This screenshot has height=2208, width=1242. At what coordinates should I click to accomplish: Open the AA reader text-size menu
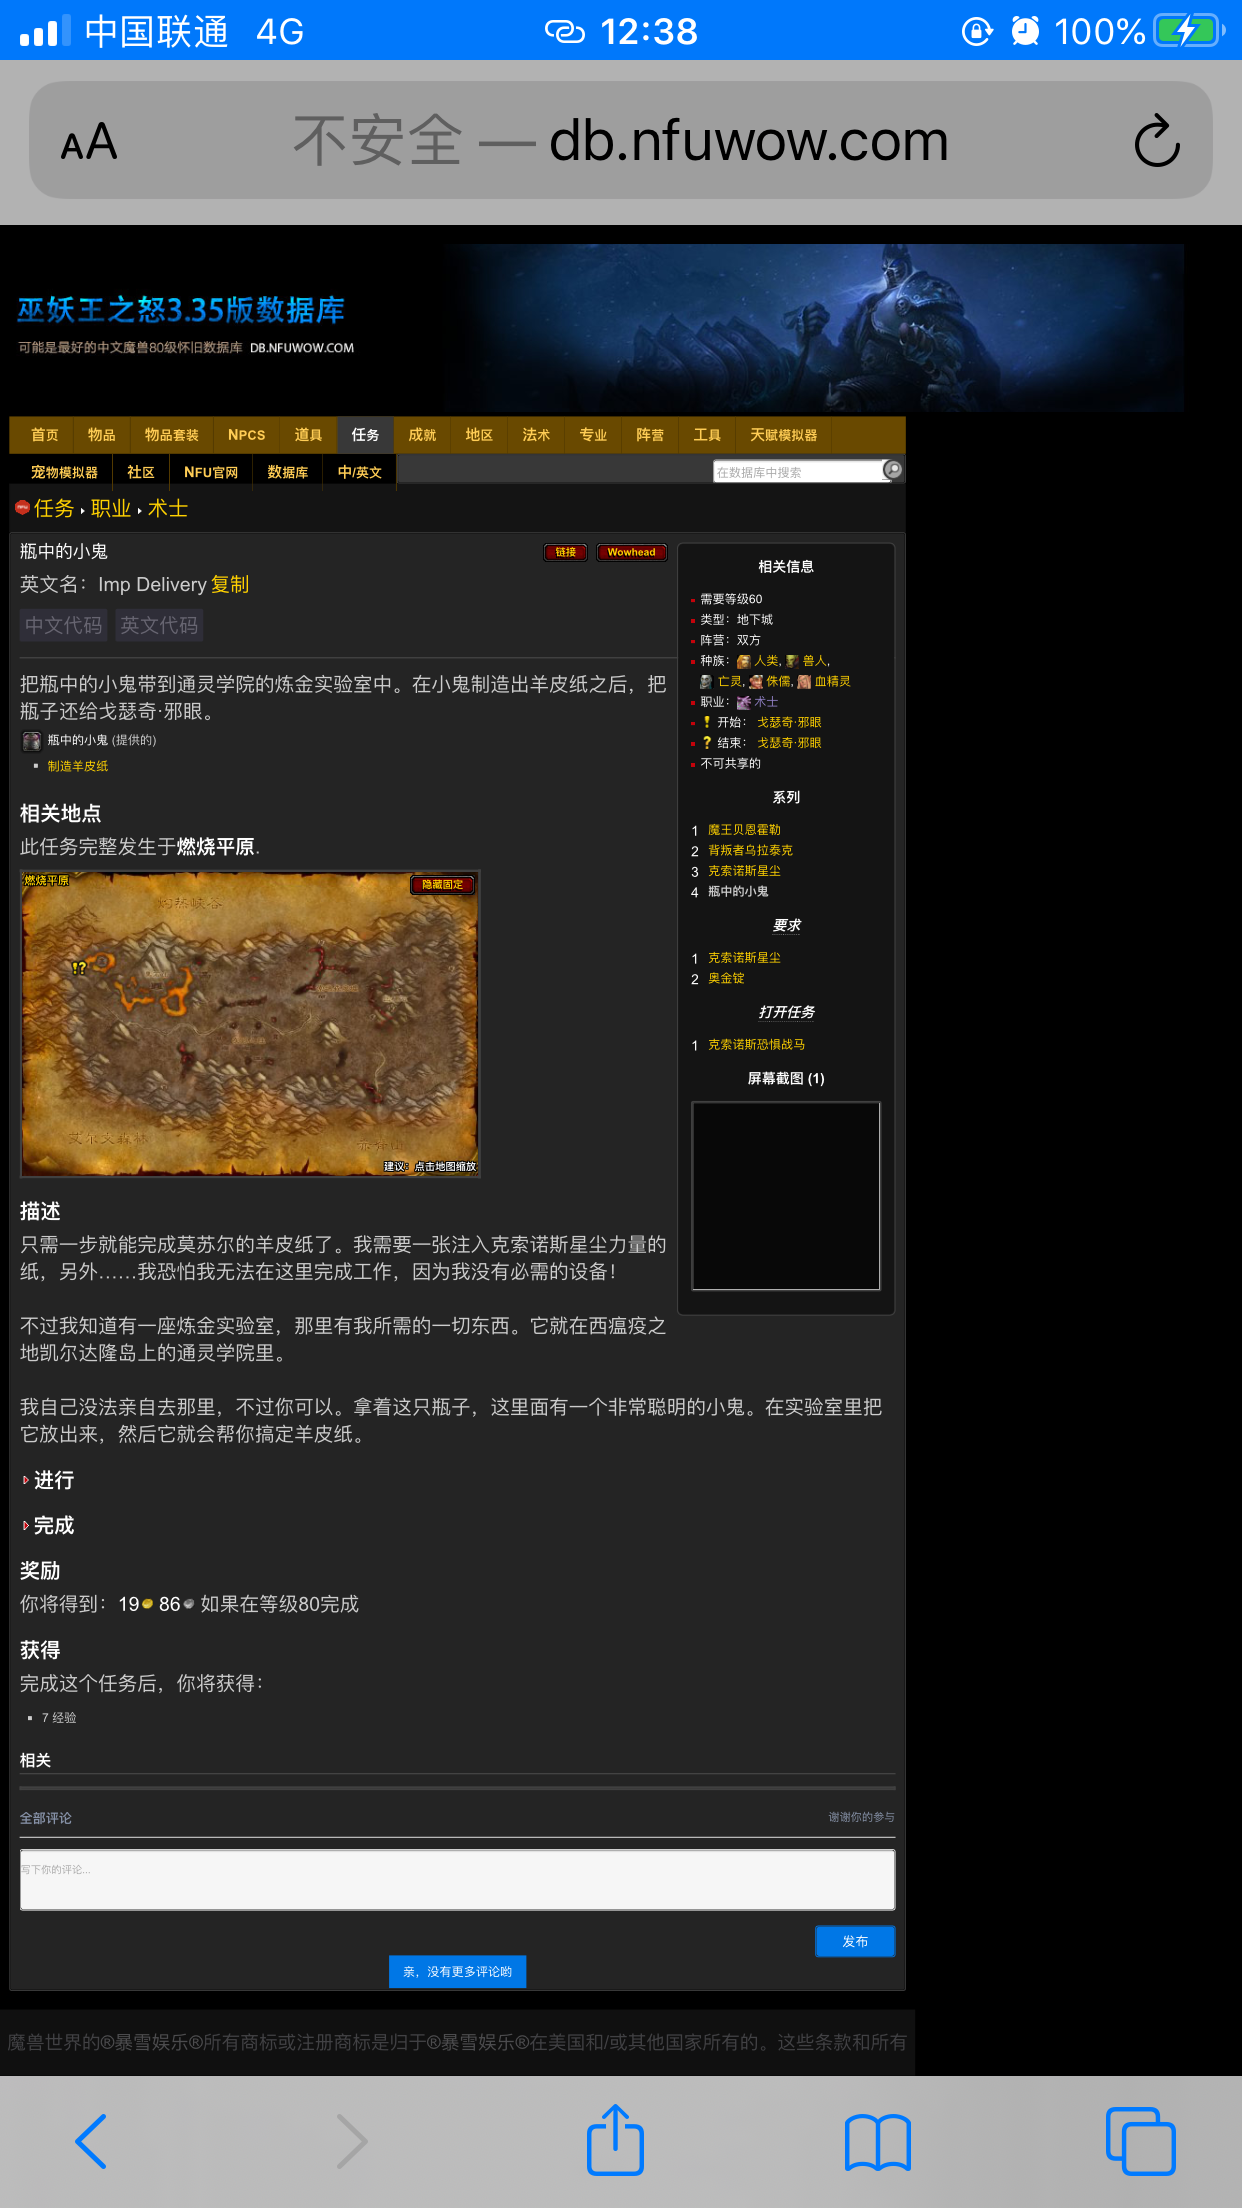89,141
